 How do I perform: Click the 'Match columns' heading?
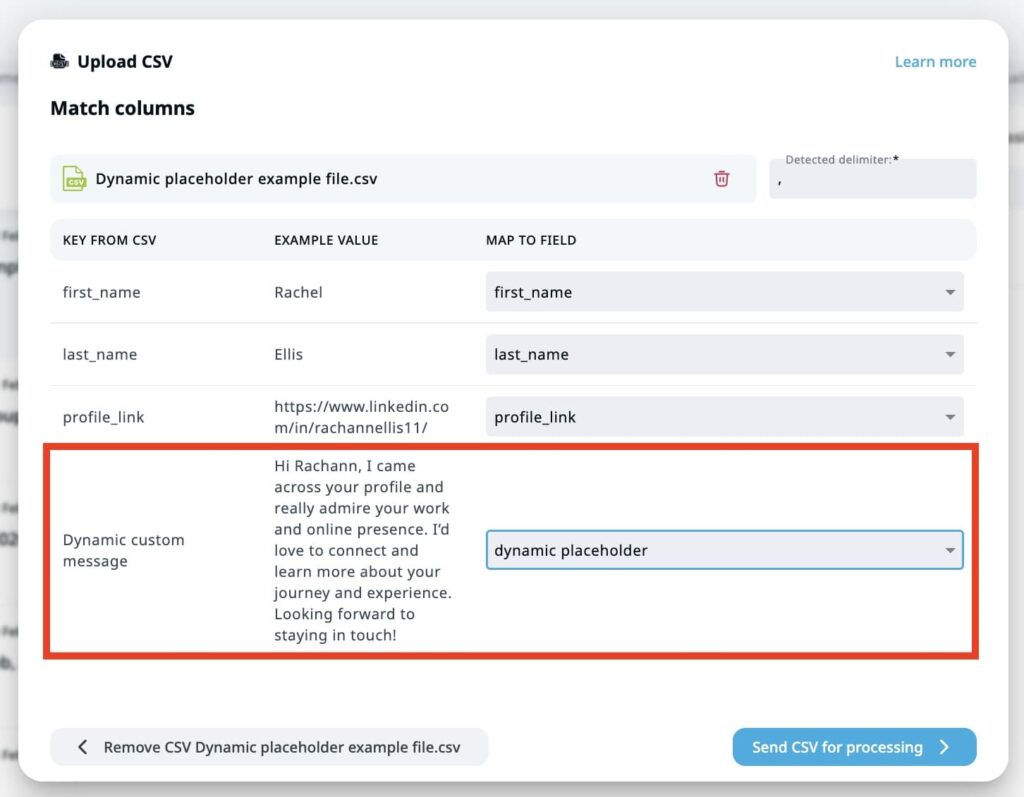pos(122,108)
